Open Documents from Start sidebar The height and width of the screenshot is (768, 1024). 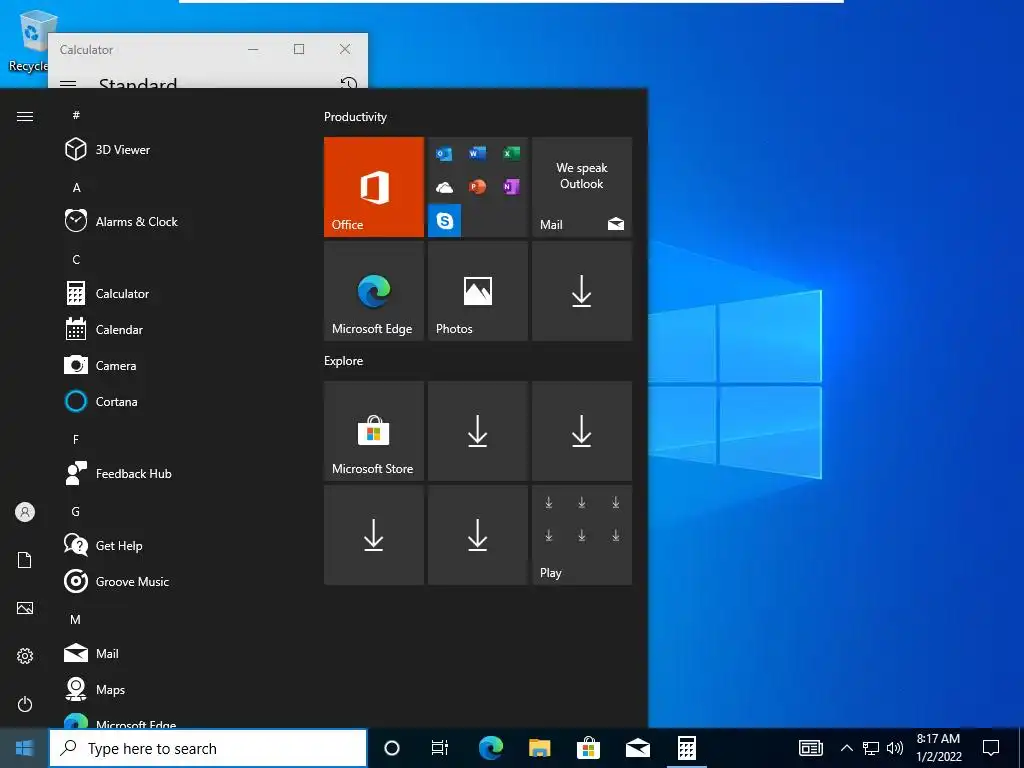pyautogui.click(x=25, y=560)
